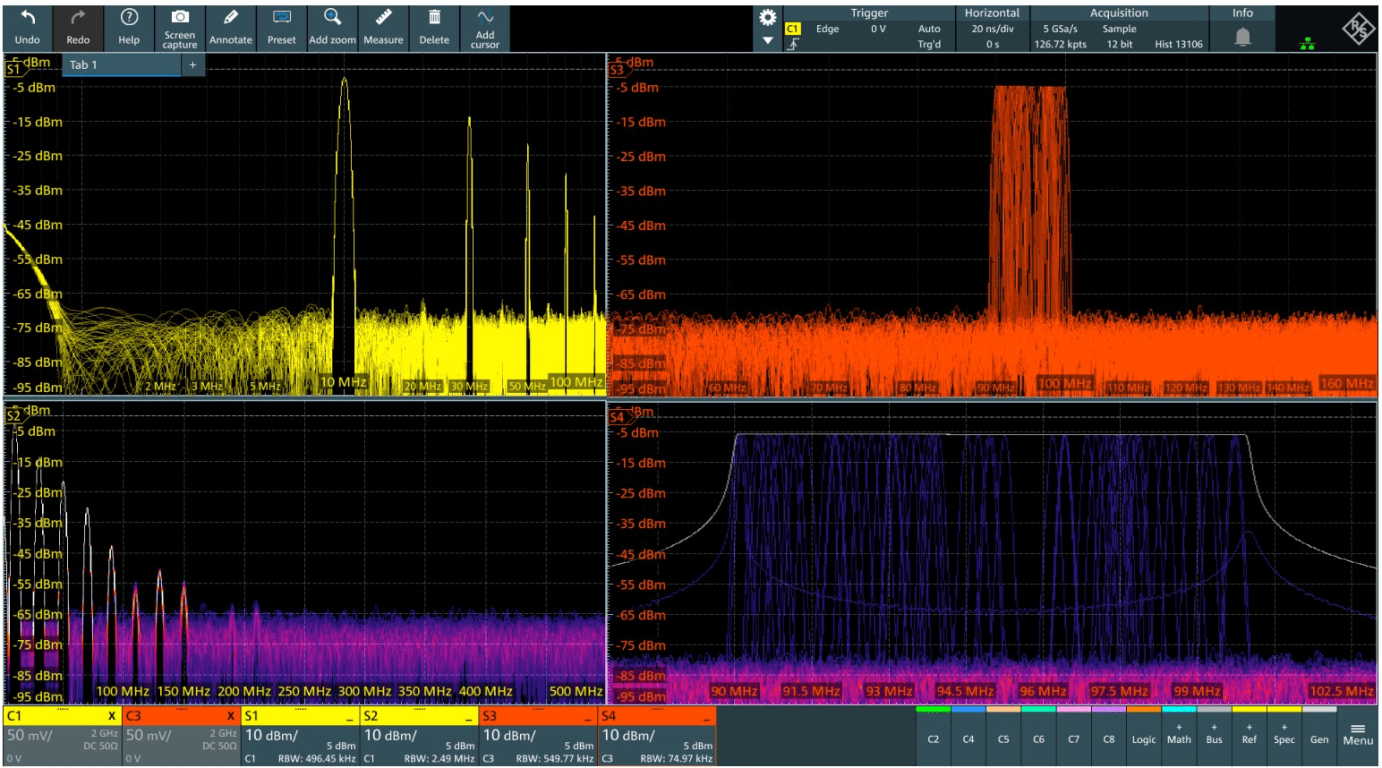Screen dimensions: 1382x768
Task: Open the hamburger Menu
Action: (x=1358, y=734)
